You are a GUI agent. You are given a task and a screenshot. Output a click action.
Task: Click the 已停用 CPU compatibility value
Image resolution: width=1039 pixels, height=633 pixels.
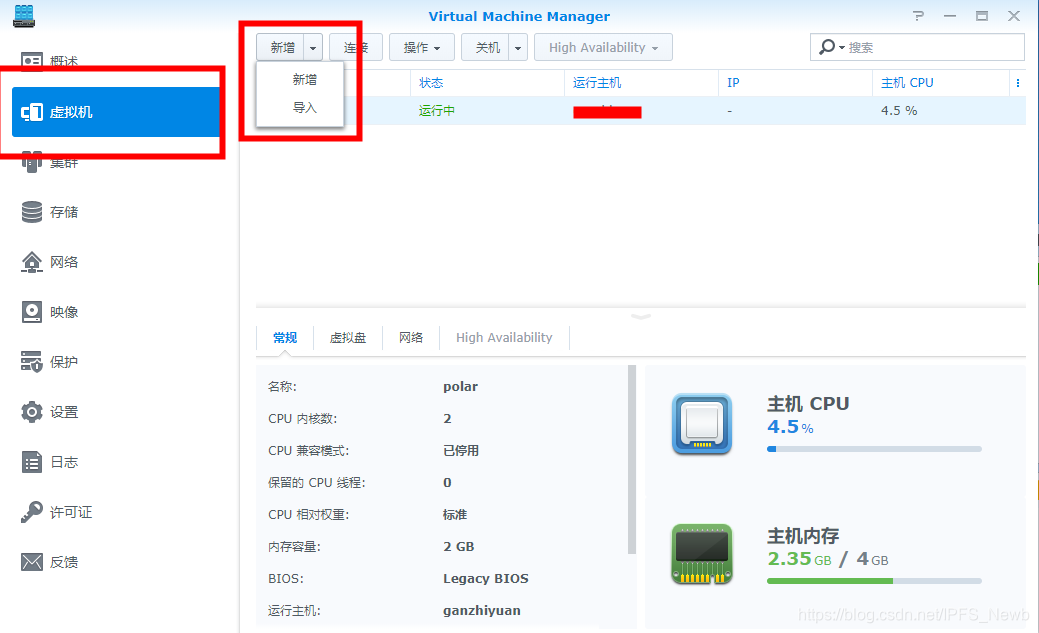(x=461, y=451)
